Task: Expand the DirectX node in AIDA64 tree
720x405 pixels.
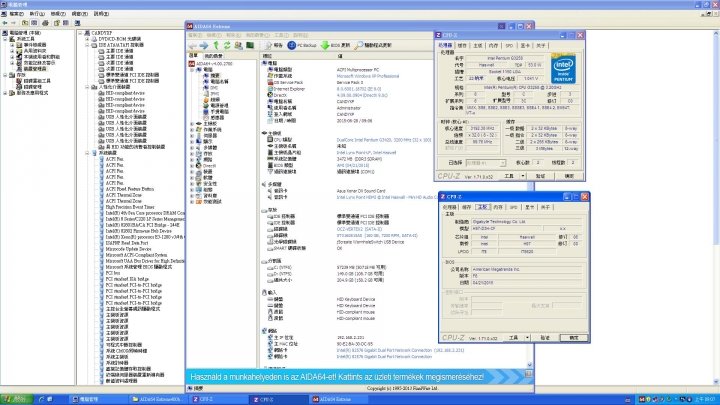Action: click(192, 166)
